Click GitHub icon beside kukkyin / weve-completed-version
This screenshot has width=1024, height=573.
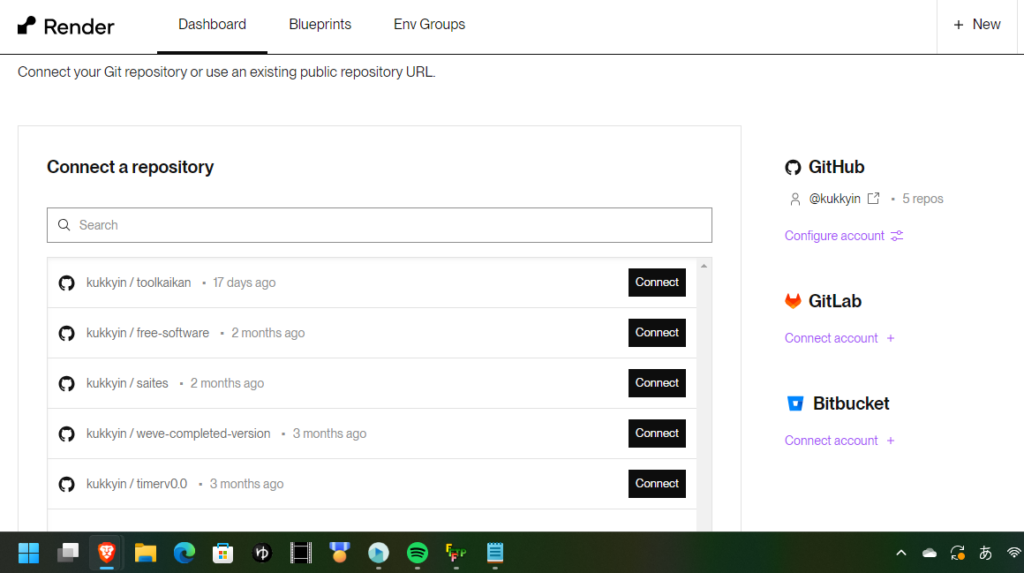[67, 434]
